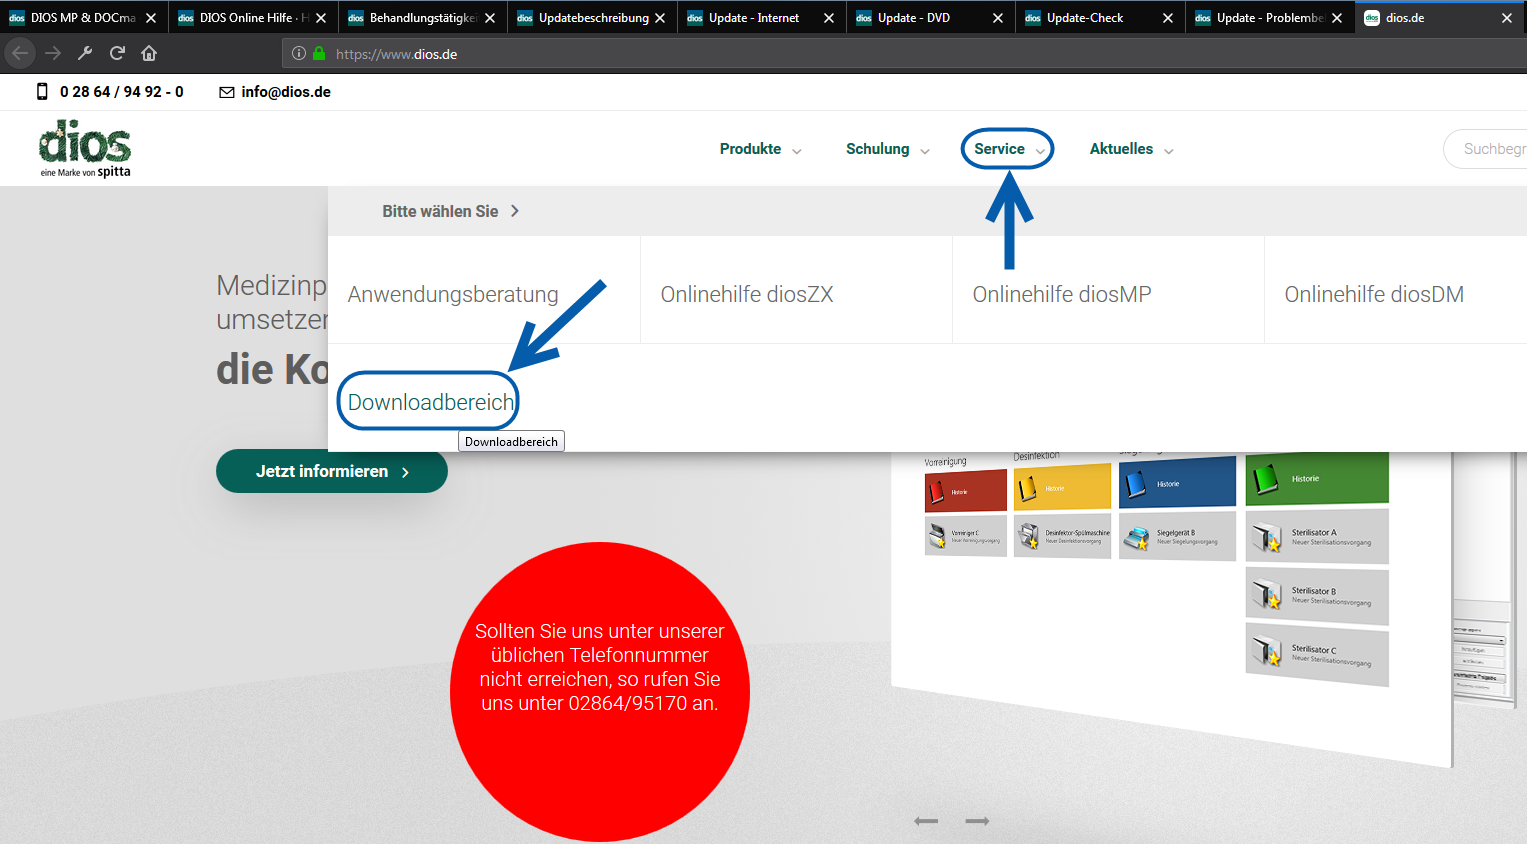
Task: Close the Update - Internet tab
Action: (829, 18)
